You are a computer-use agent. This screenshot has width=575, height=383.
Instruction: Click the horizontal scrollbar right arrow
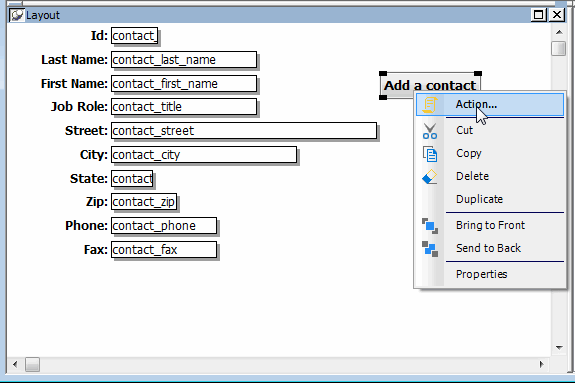[x=542, y=364]
